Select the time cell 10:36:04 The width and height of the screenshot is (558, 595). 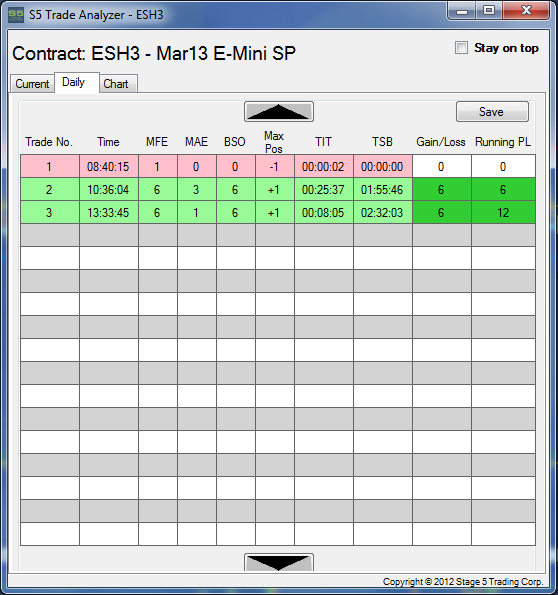(x=109, y=189)
